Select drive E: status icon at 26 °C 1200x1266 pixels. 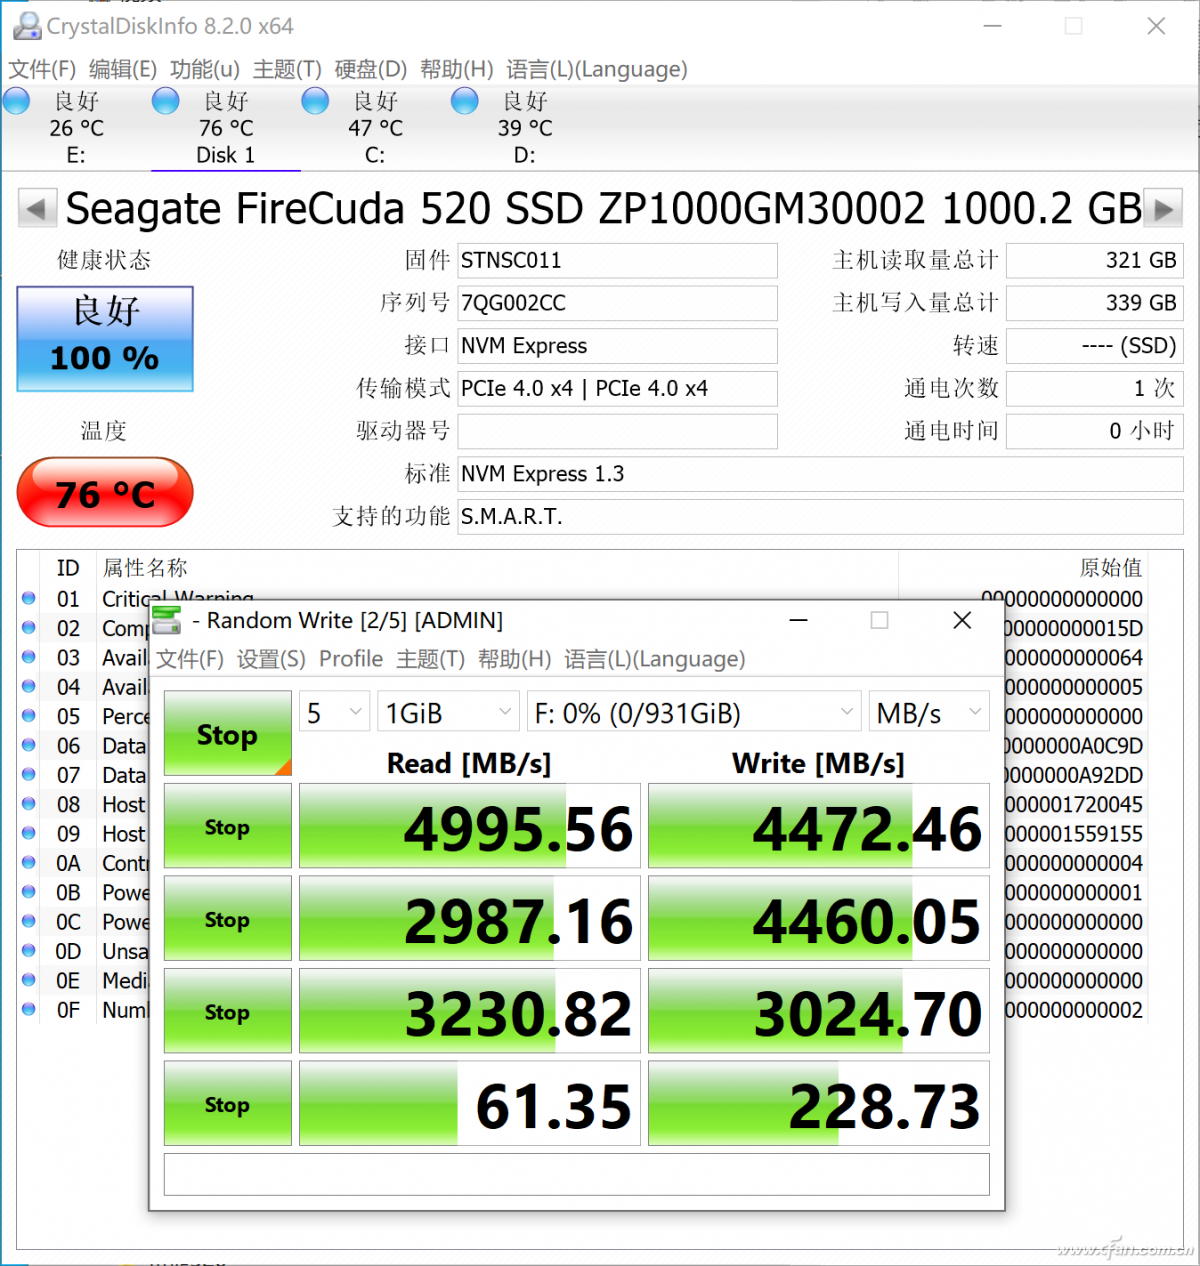(x=17, y=101)
